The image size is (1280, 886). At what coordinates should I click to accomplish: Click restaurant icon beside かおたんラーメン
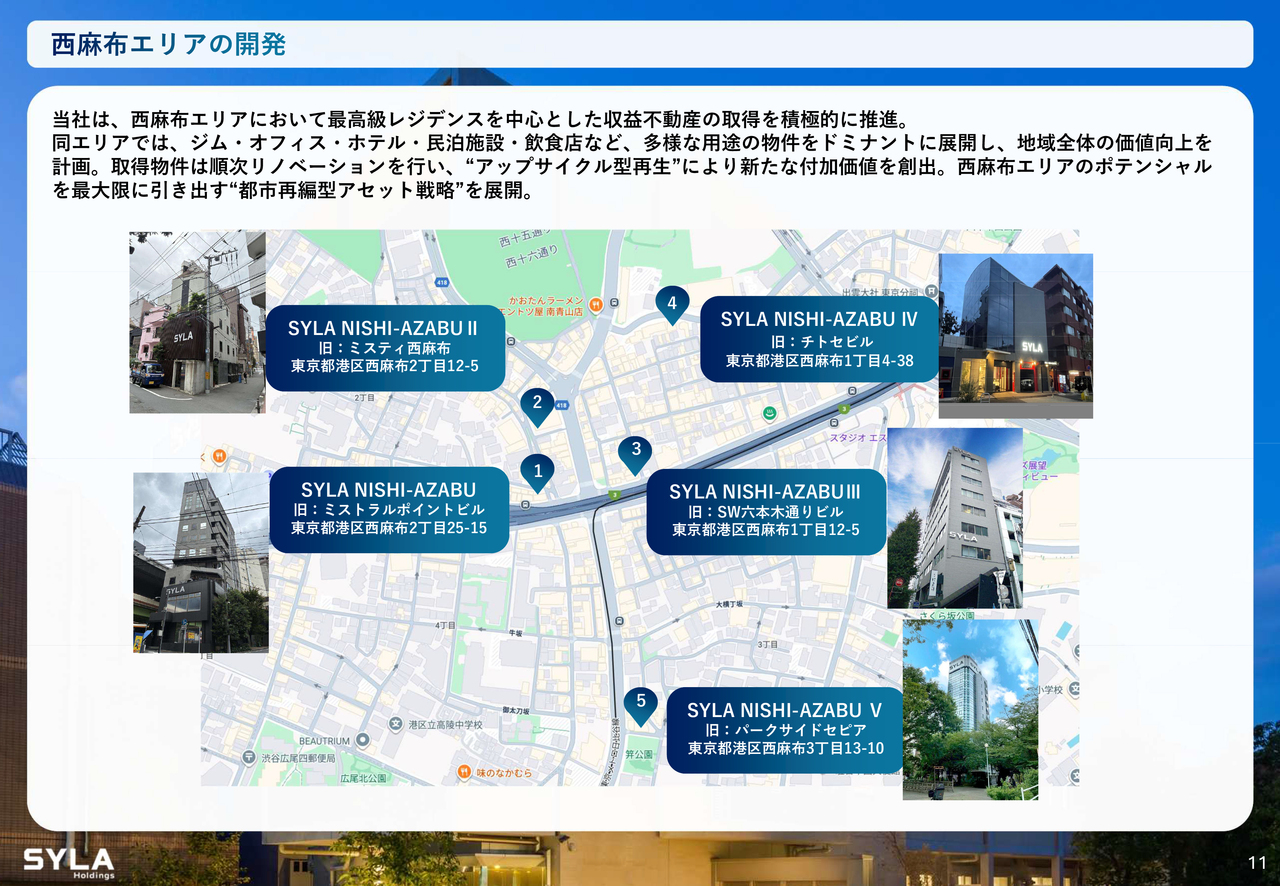[595, 305]
